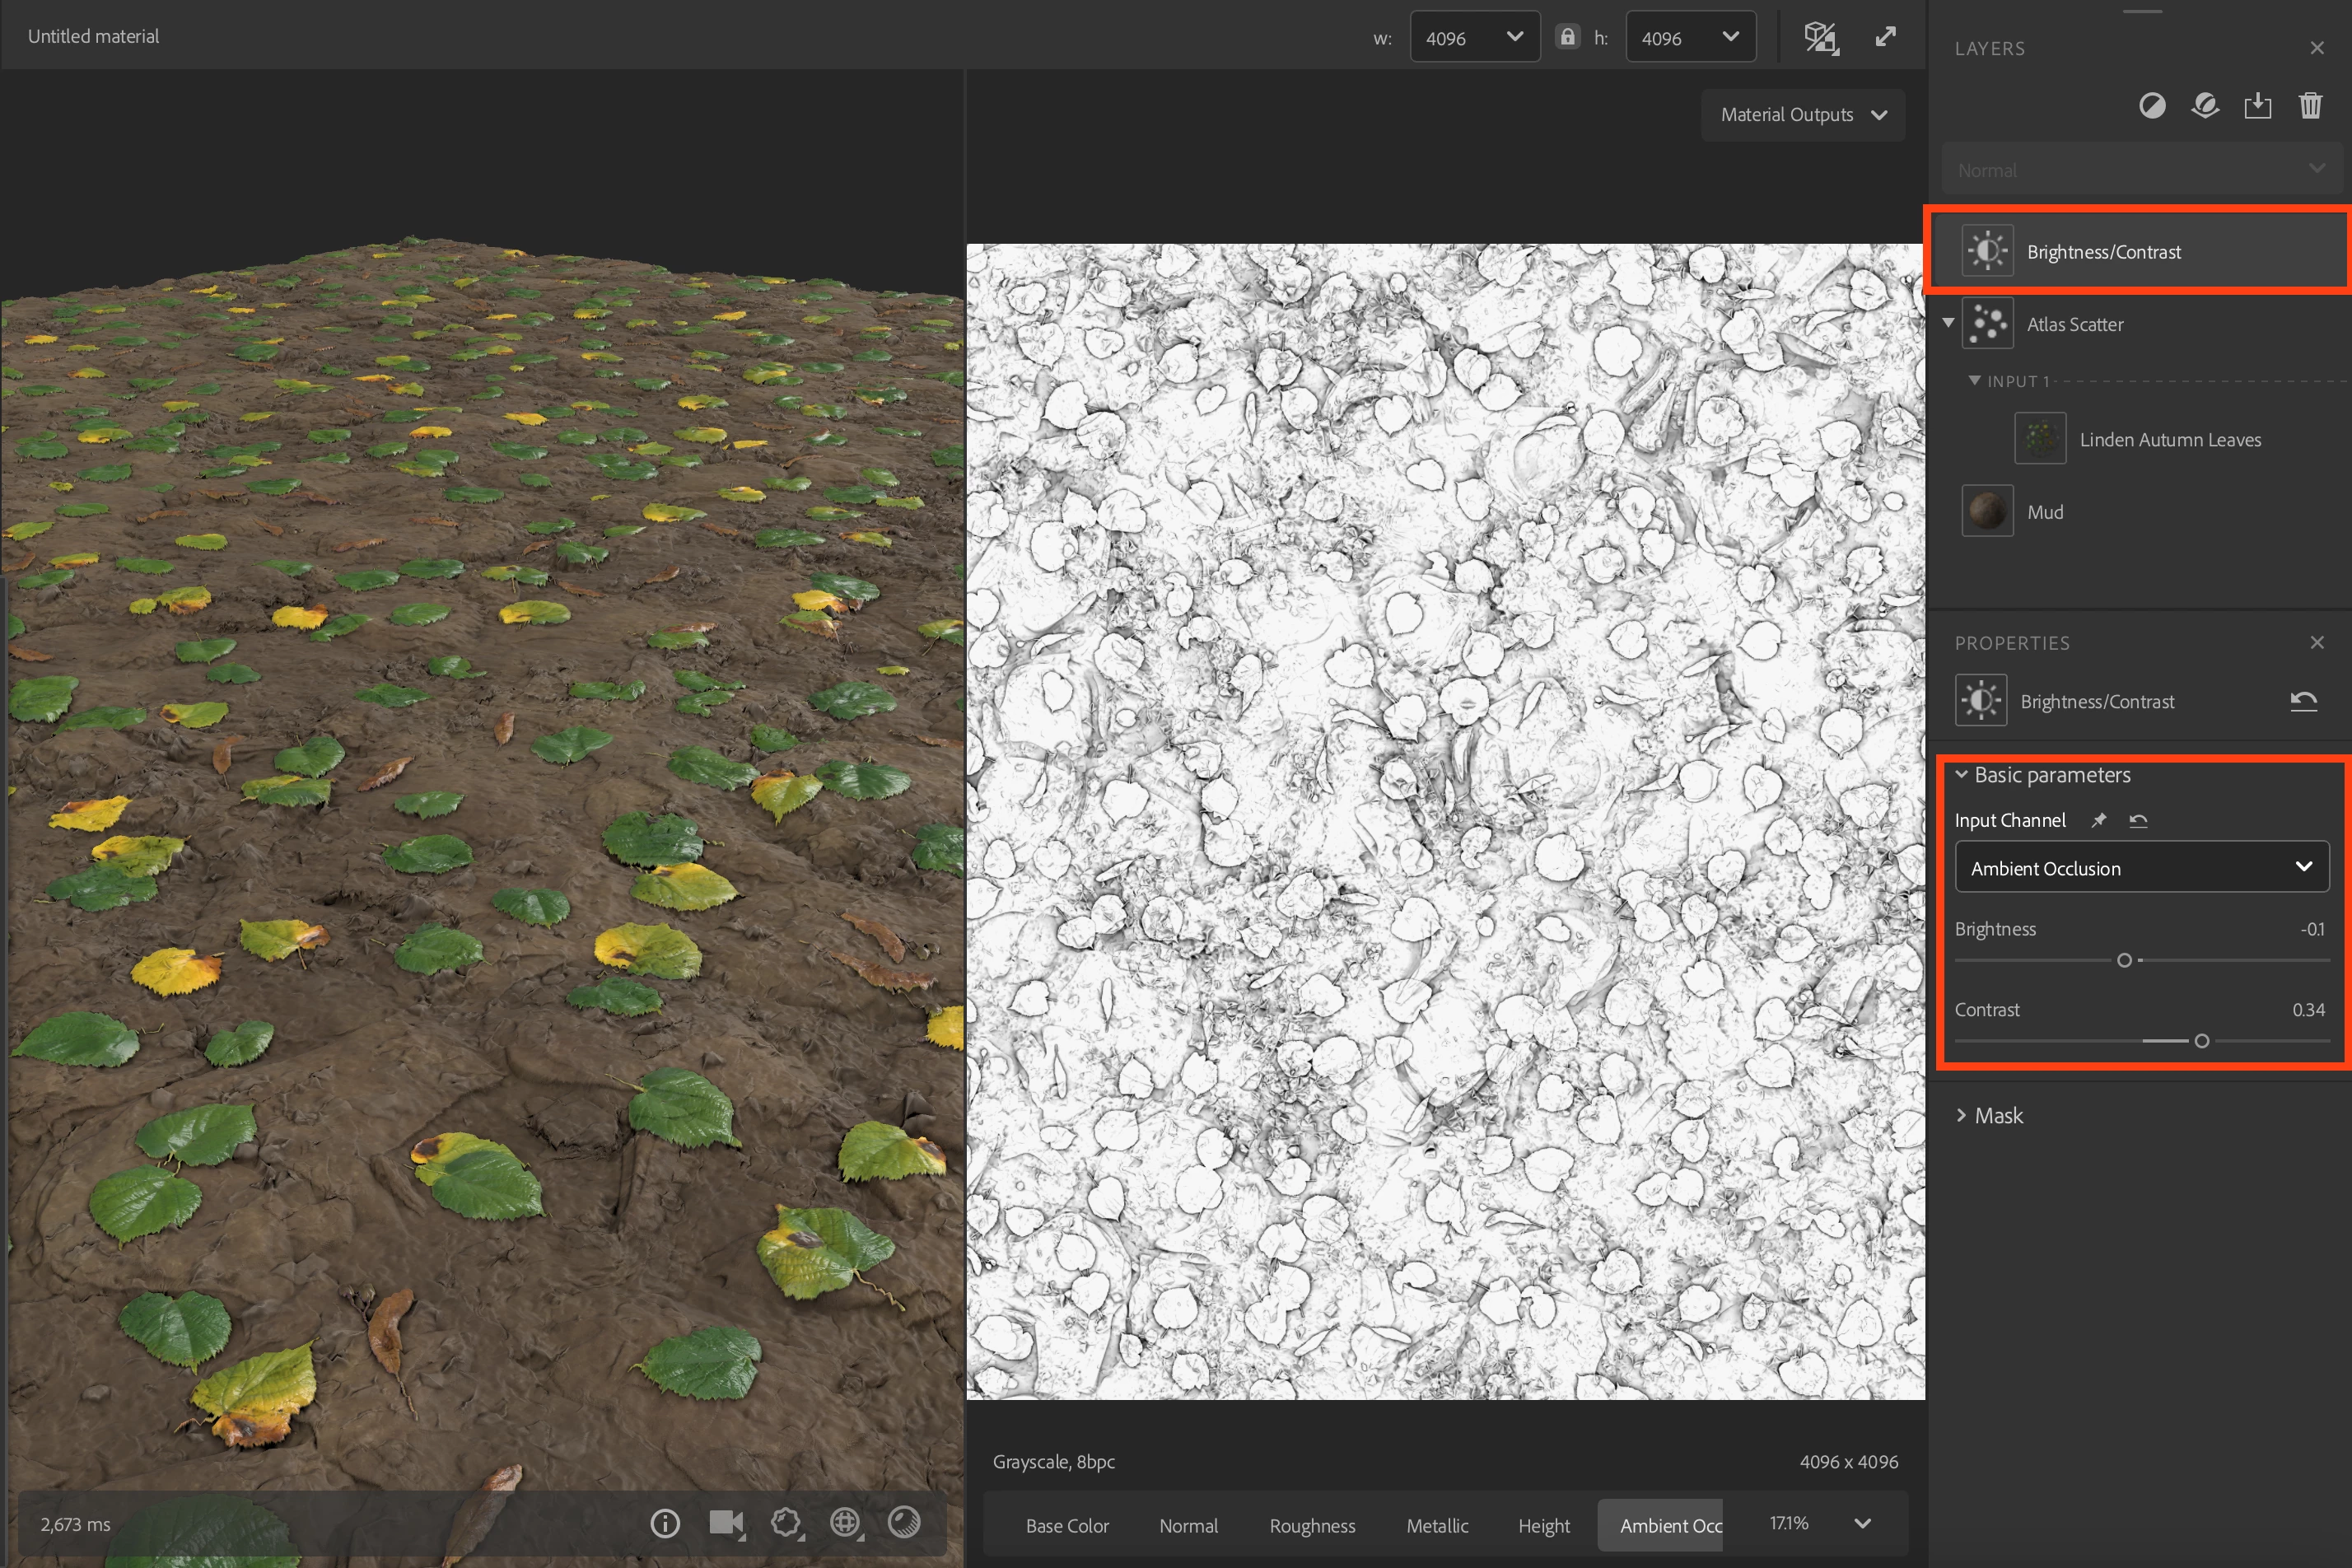Delete selected layer with trash icon
The width and height of the screenshot is (2352, 1568).
[x=2310, y=106]
